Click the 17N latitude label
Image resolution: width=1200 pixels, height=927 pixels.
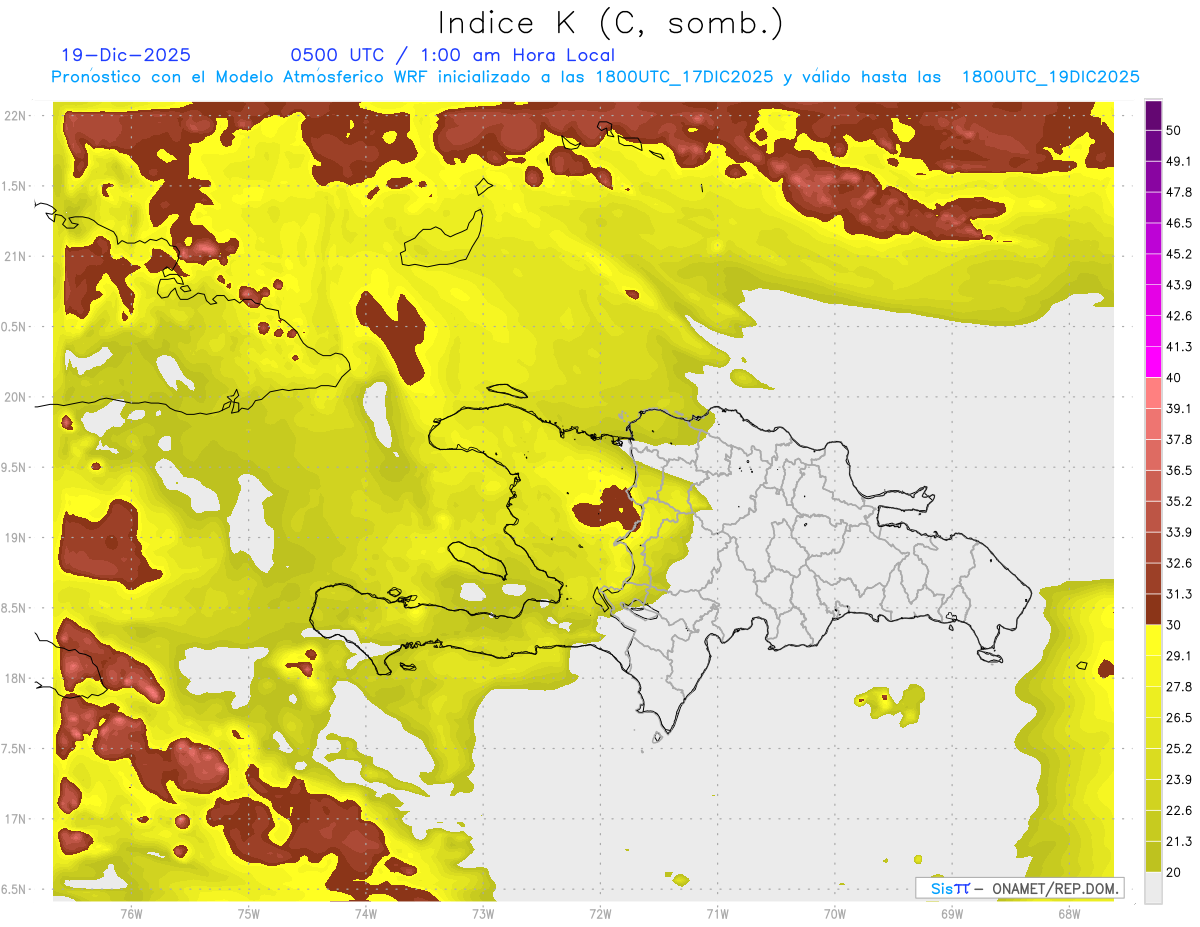pos(16,819)
